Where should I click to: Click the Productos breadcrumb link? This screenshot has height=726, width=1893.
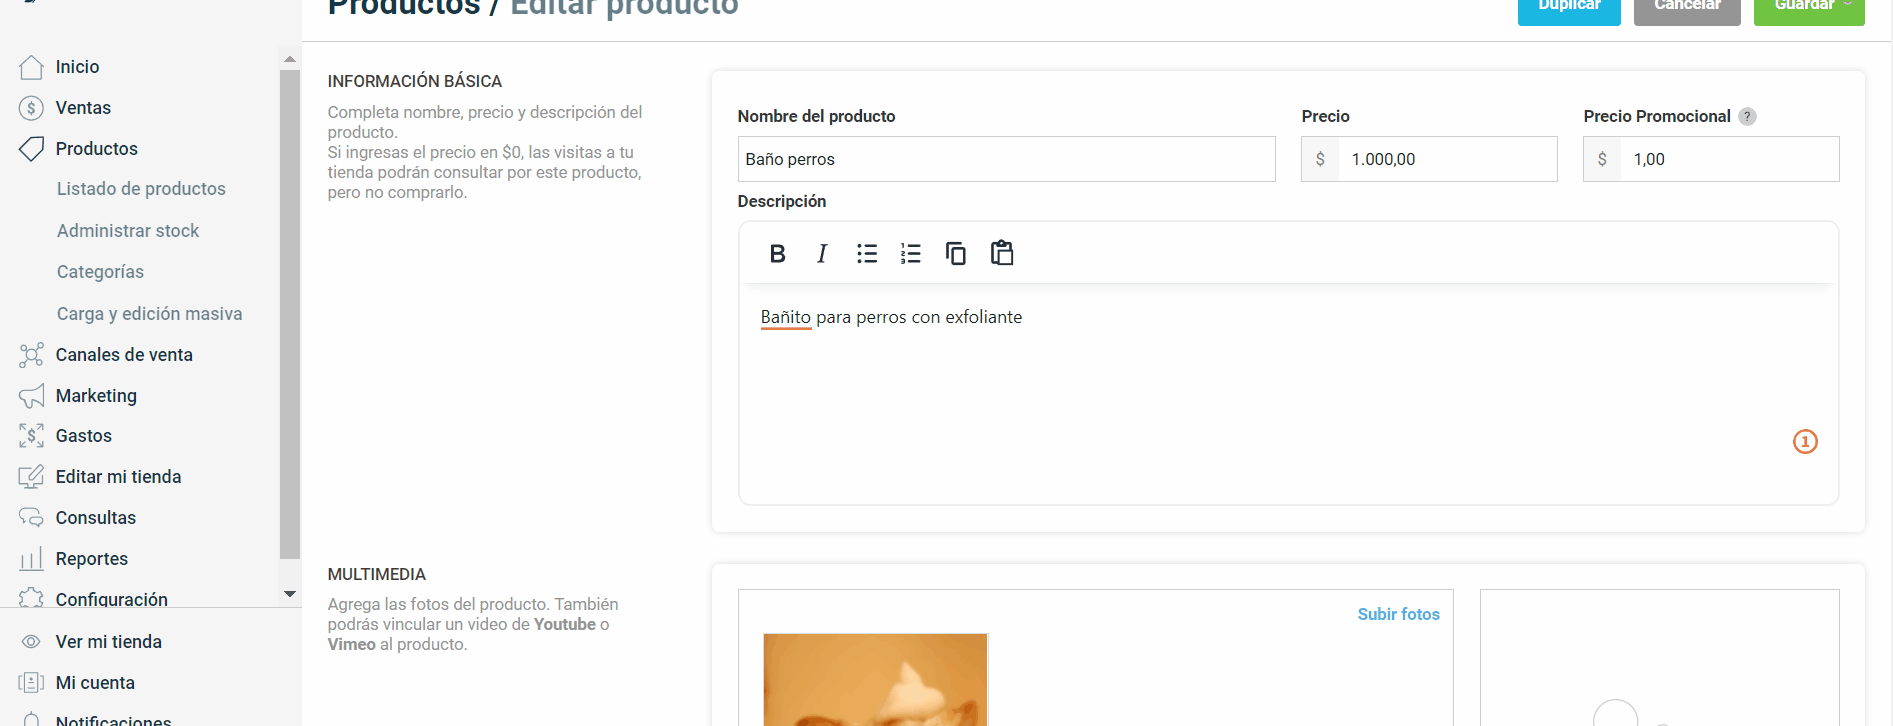(404, 8)
